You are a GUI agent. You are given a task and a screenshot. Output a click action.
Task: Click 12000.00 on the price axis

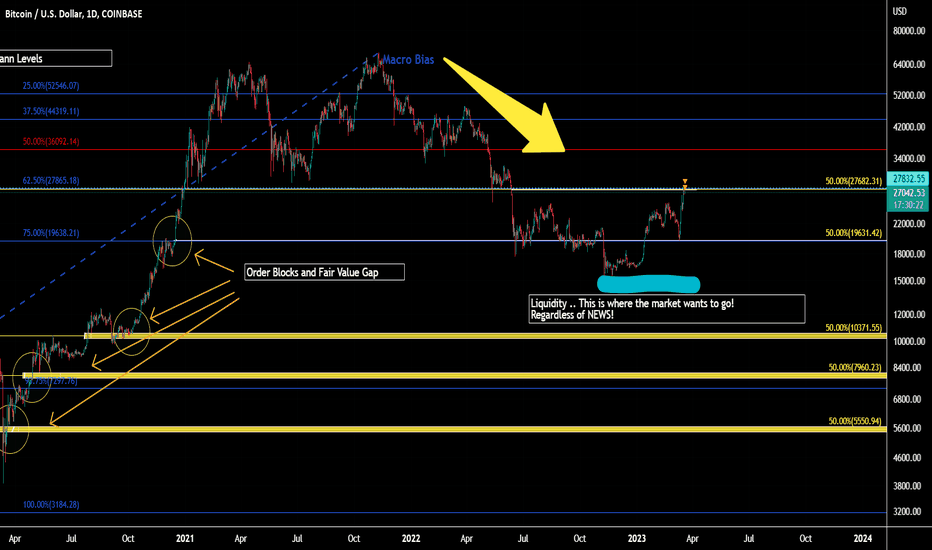click(909, 315)
